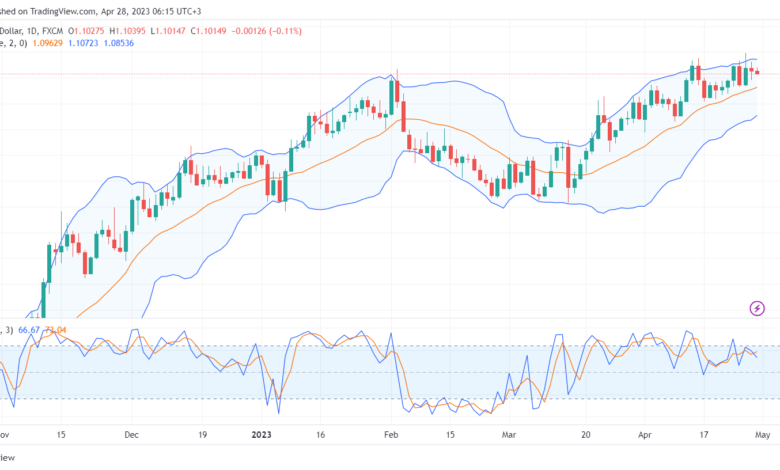Image resolution: width=780 pixels, height=470 pixels.
Task: Select the upper band value 1.10723
Action: pyautogui.click(x=83, y=43)
